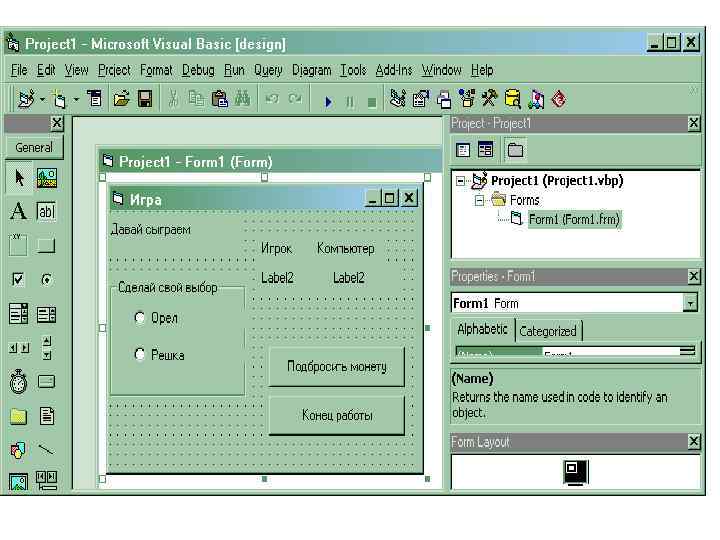Click the Copy toolbar icon

pyautogui.click(x=197, y=99)
